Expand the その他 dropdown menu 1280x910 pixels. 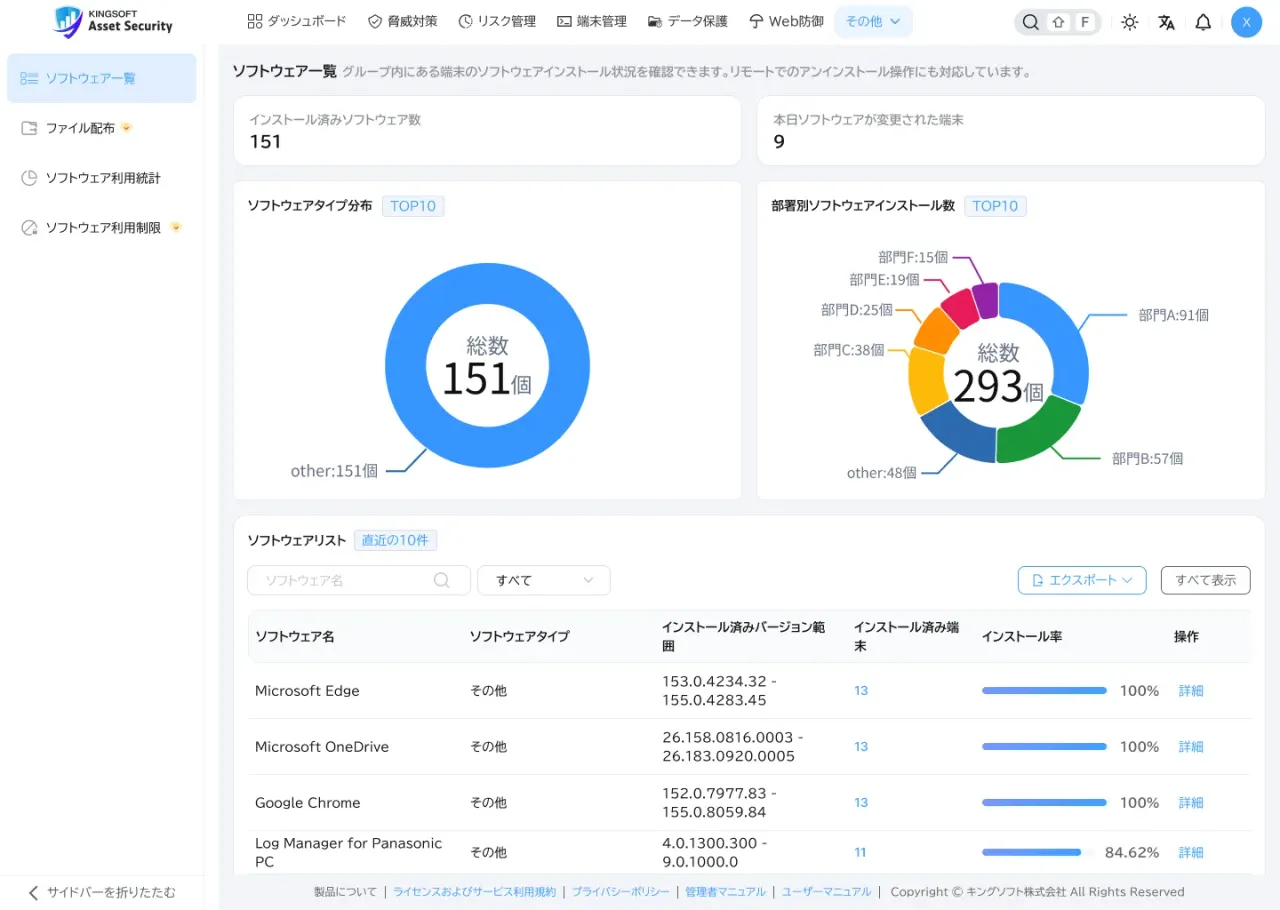pyautogui.click(x=873, y=21)
